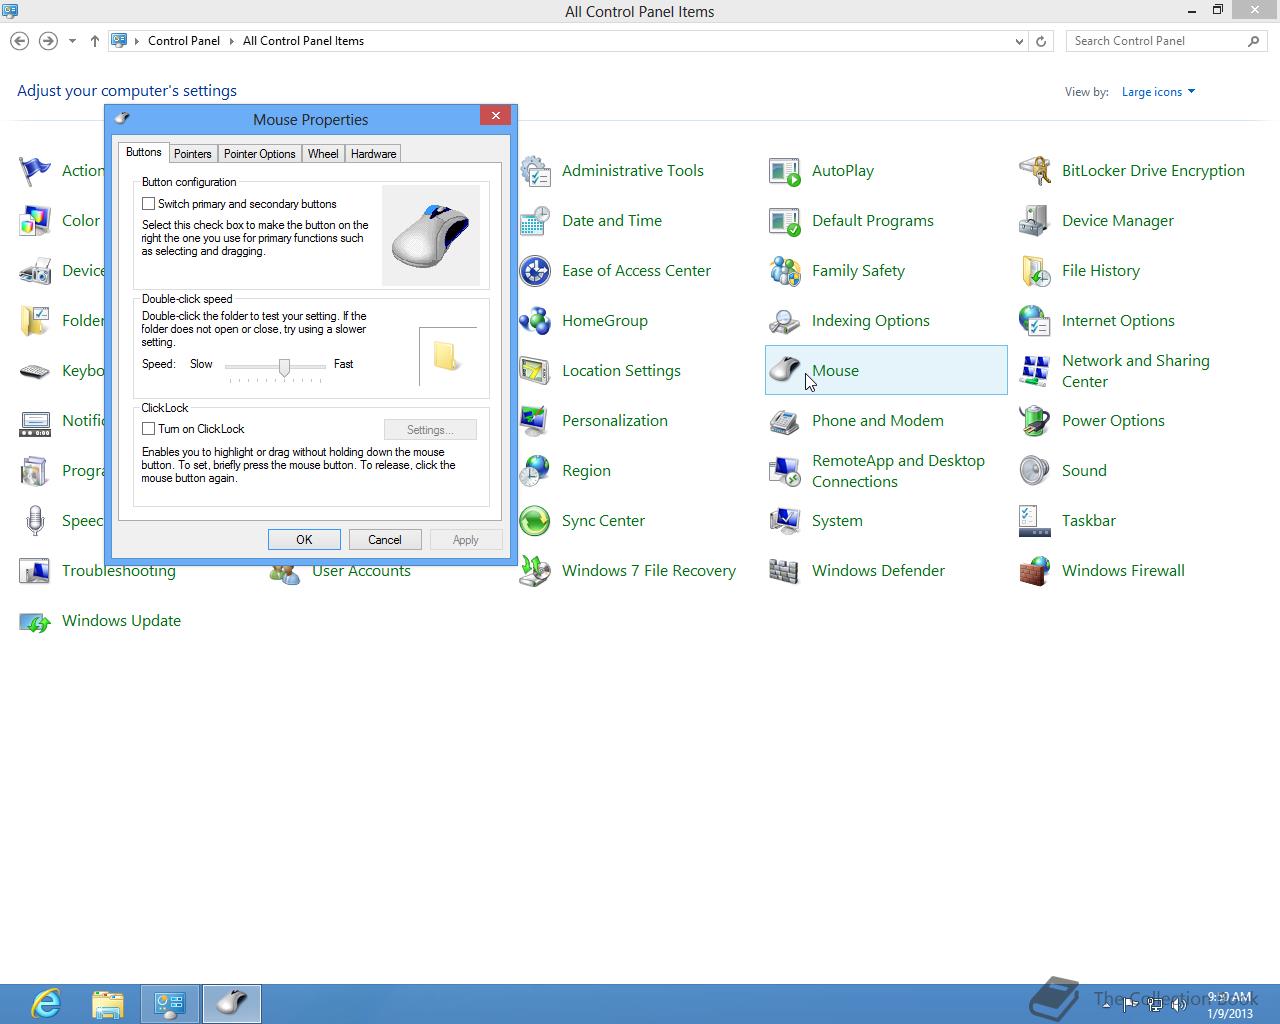Click the double-click speed slider thumb
The height and width of the screenshot is (1024, 1280).
(x=285, y=368)
